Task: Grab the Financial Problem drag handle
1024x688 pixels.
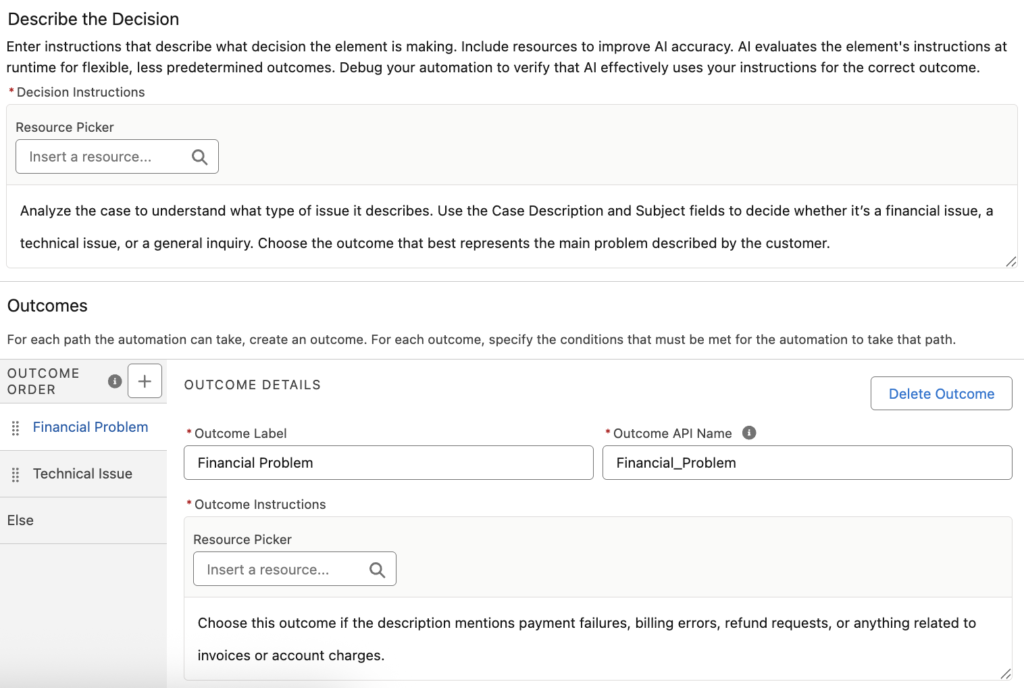Action: (x=15, y=428)
